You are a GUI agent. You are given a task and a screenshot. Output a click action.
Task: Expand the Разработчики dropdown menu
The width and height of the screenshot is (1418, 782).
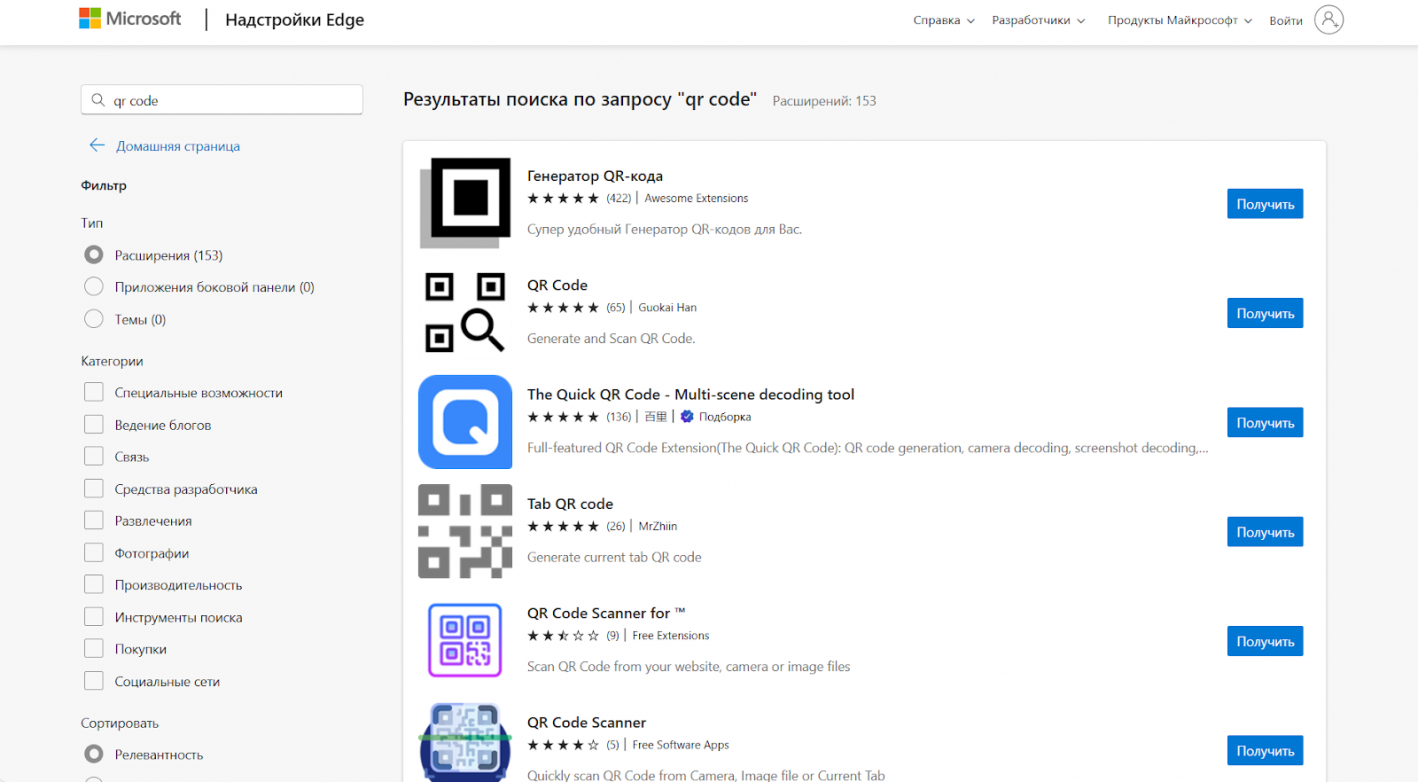[x=1038, y=20]
